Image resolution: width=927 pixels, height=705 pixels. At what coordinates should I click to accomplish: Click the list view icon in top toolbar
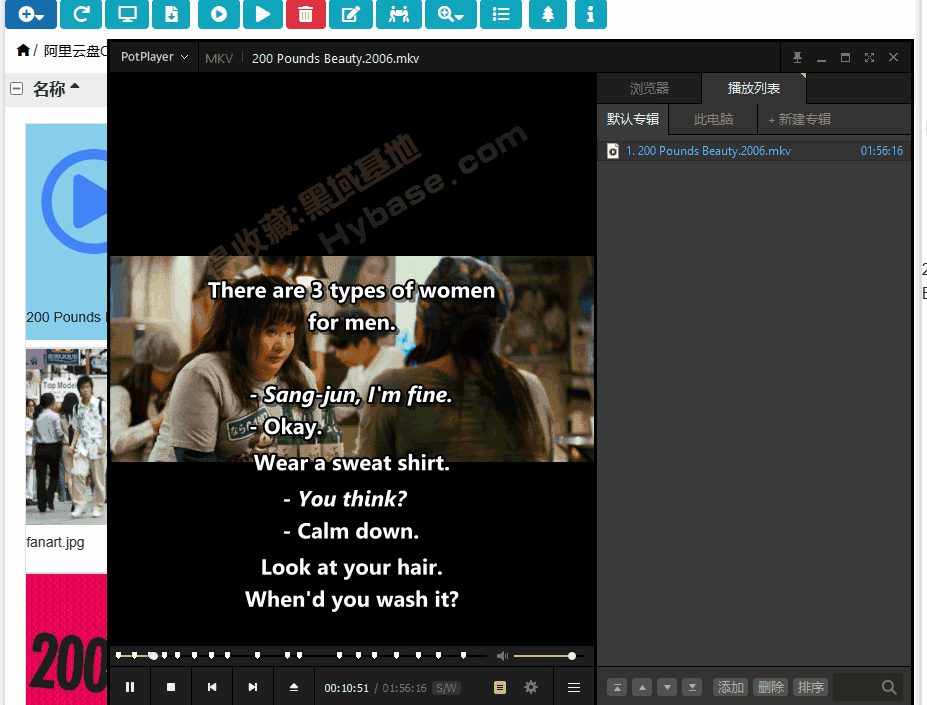(501, 14)
